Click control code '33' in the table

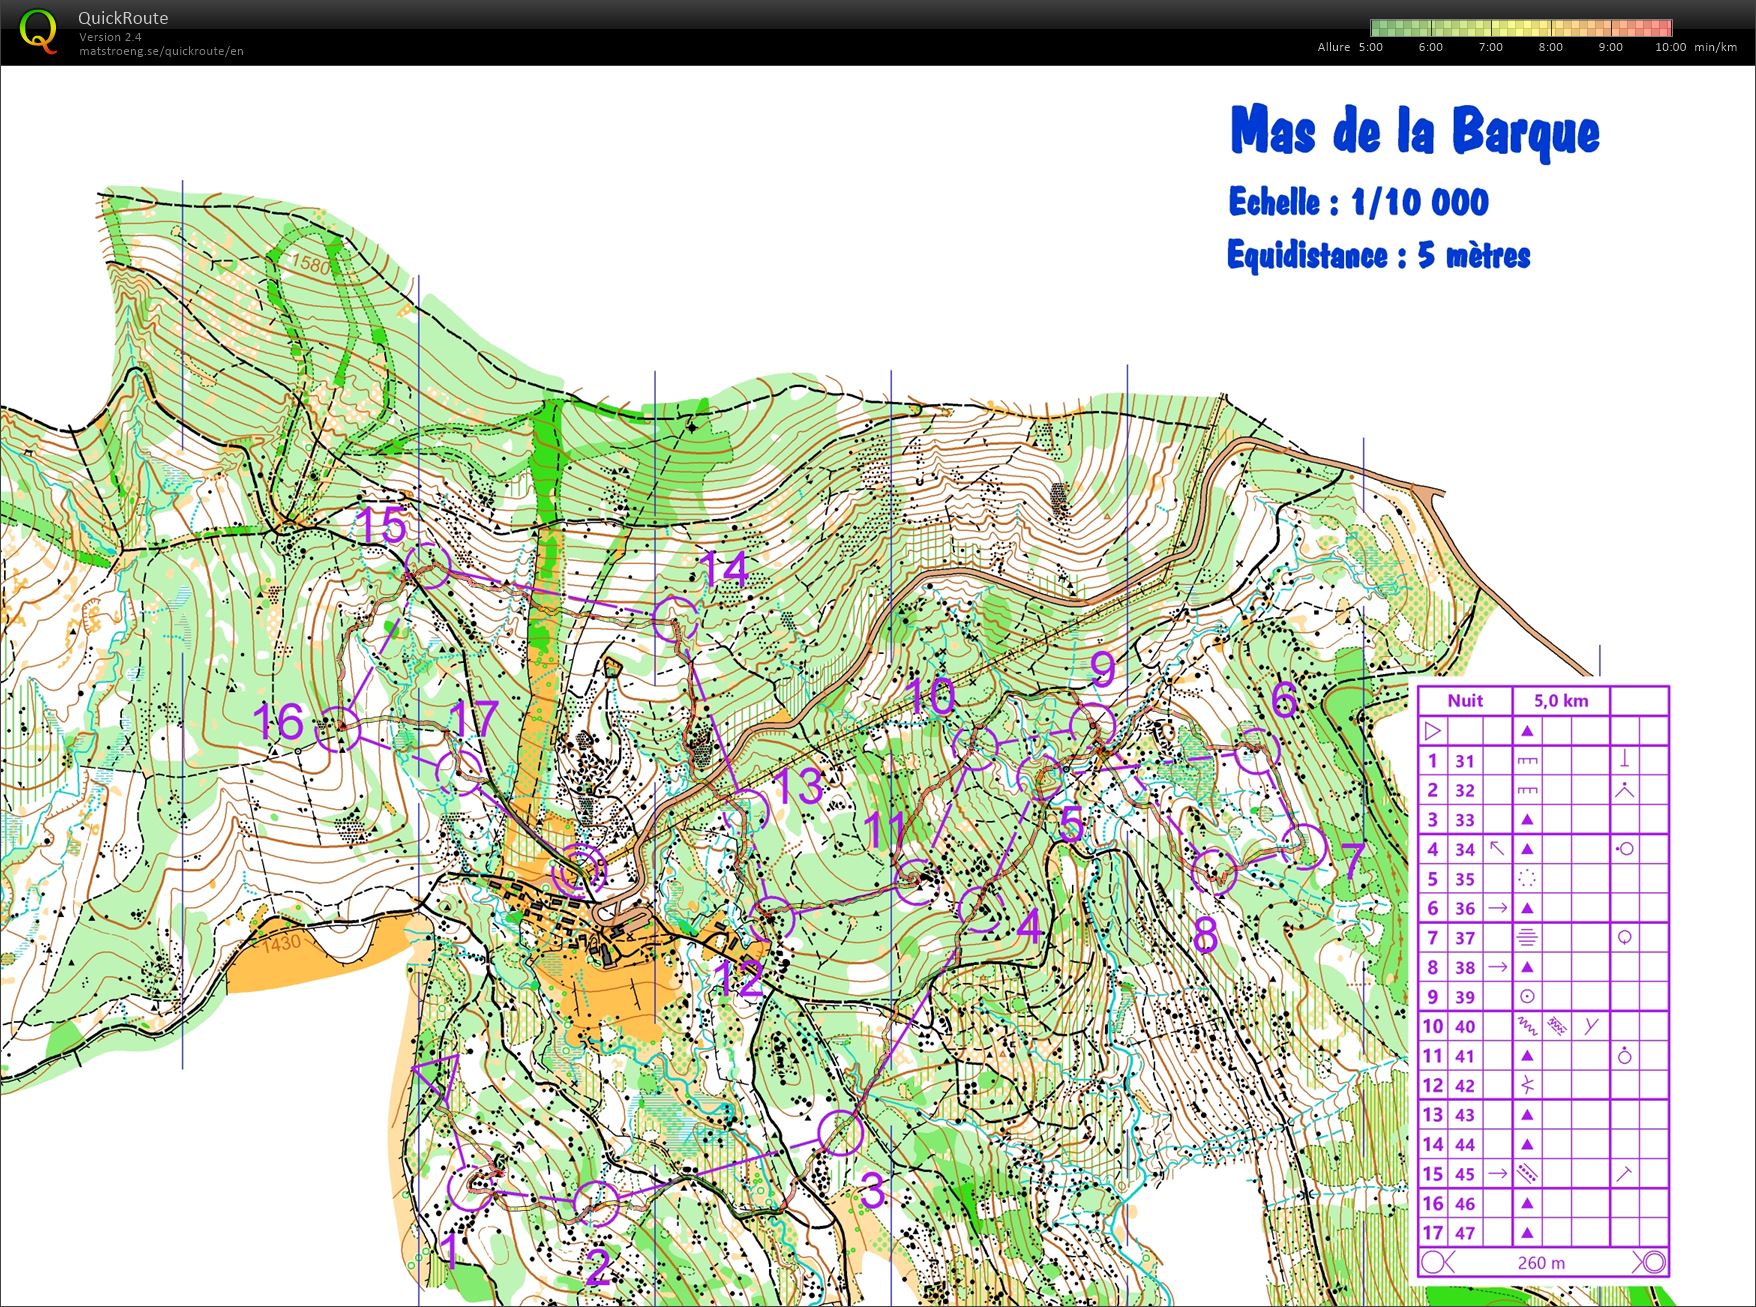coord(1465,820)
